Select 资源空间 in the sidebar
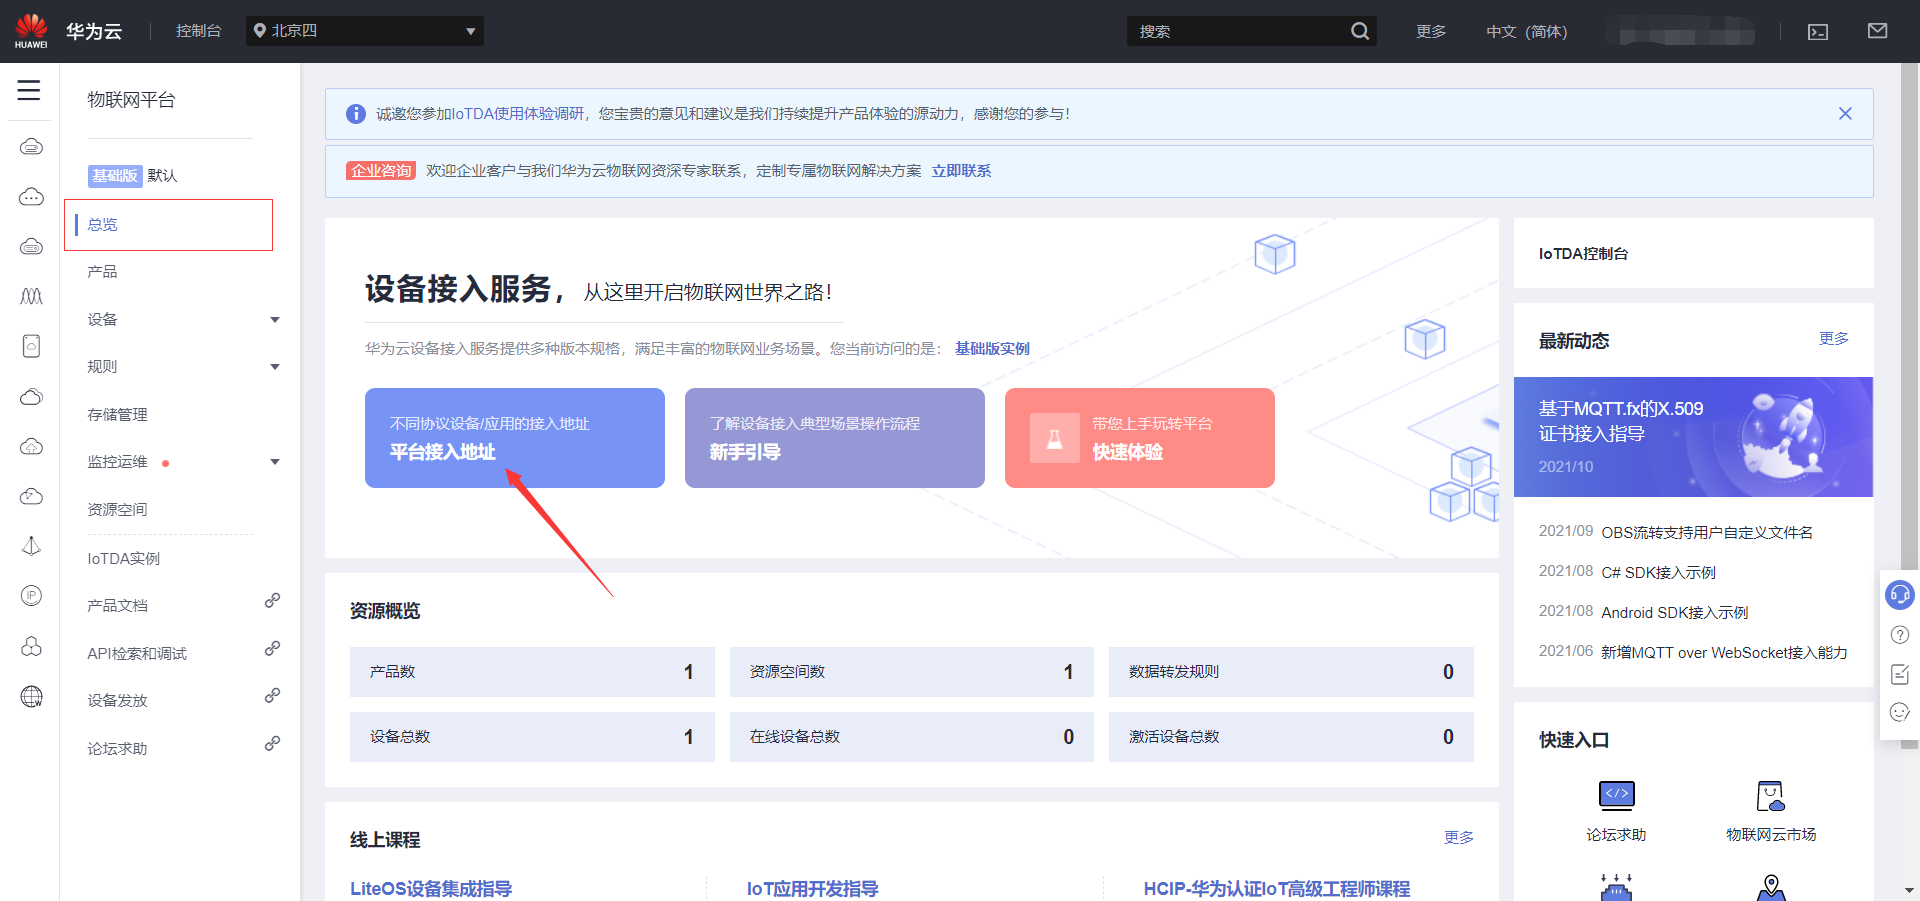The height and width of the screenshot is (901, 1920). coord(117,510)
